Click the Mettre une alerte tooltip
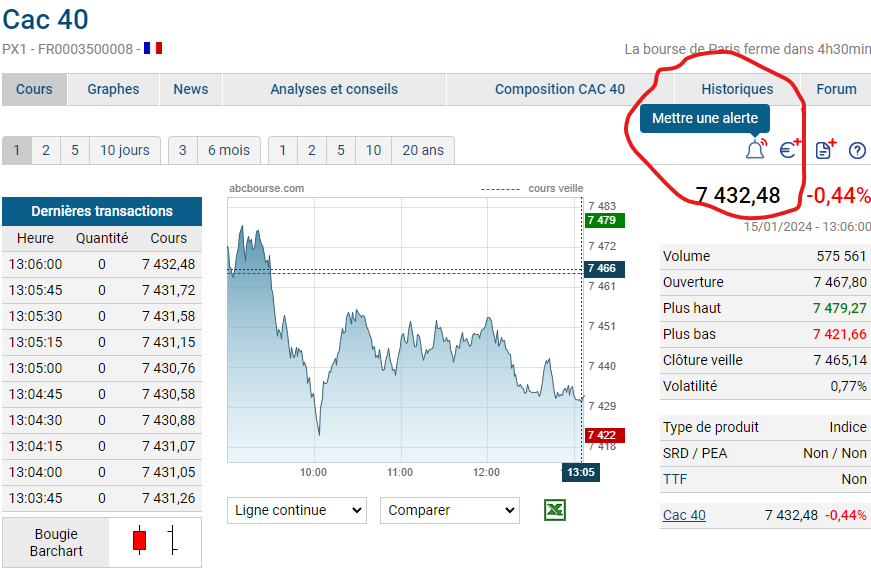The image size is (871, 568). point(705,118)
